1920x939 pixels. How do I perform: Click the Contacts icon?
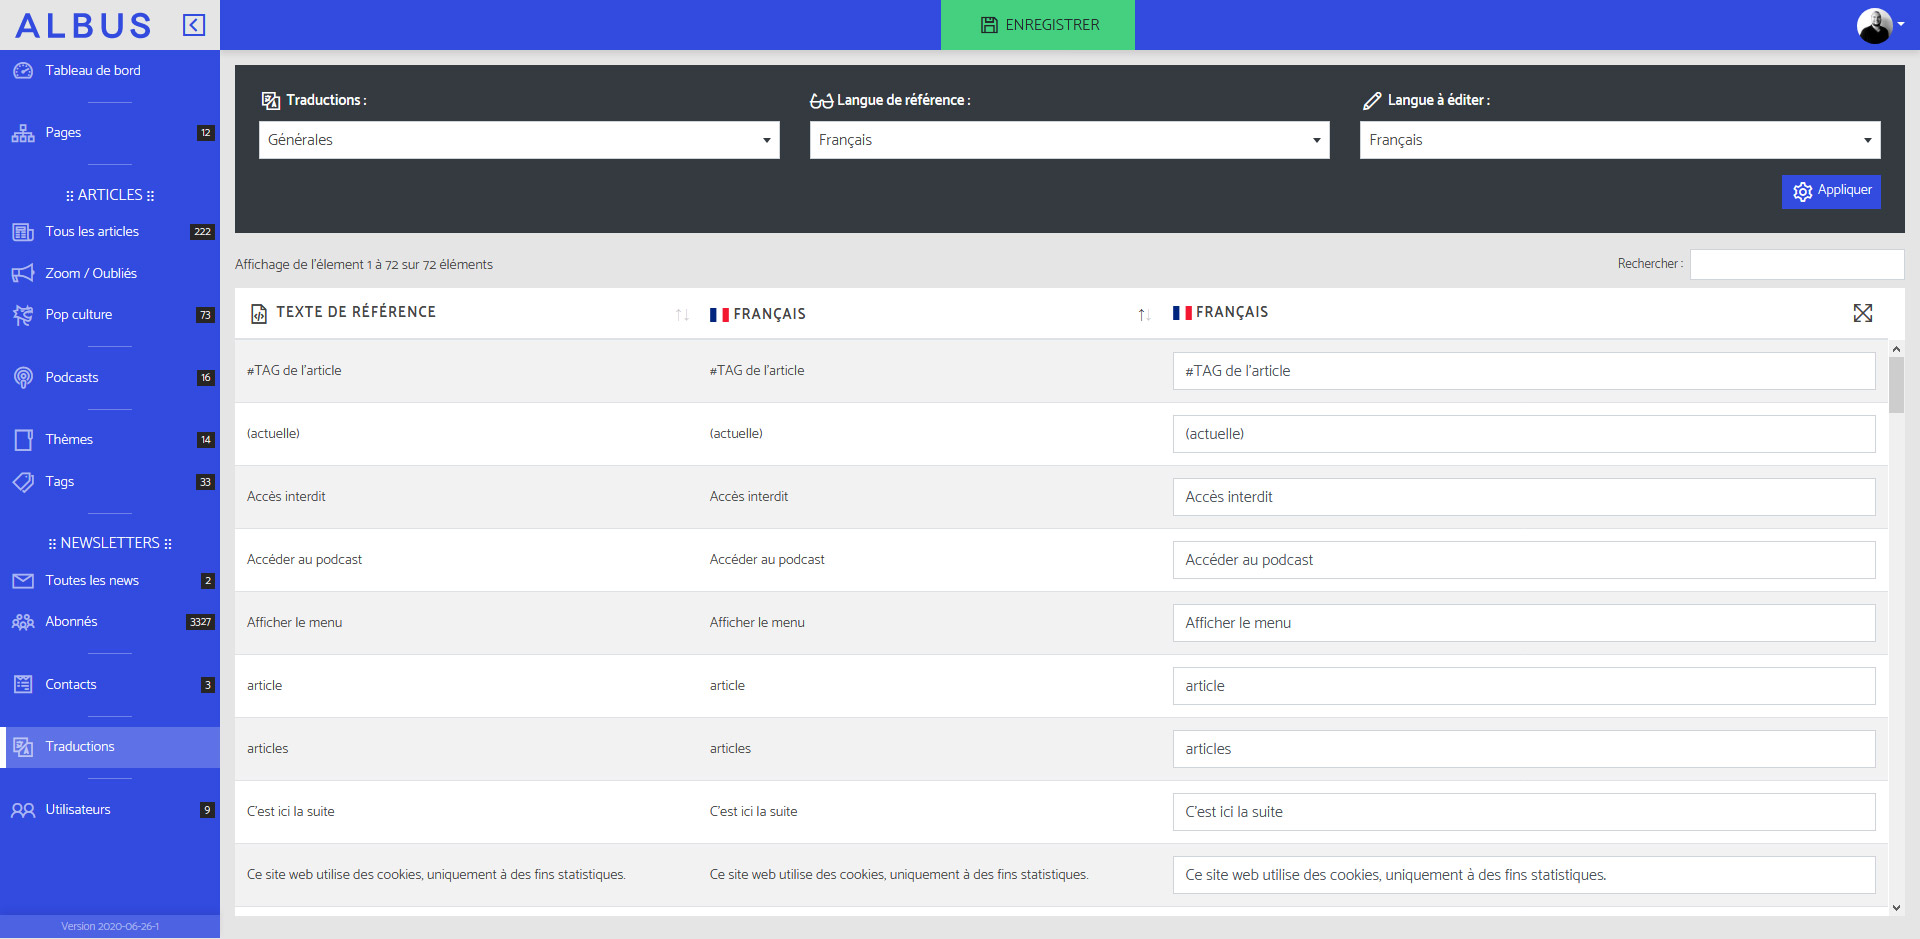(23, 685)
